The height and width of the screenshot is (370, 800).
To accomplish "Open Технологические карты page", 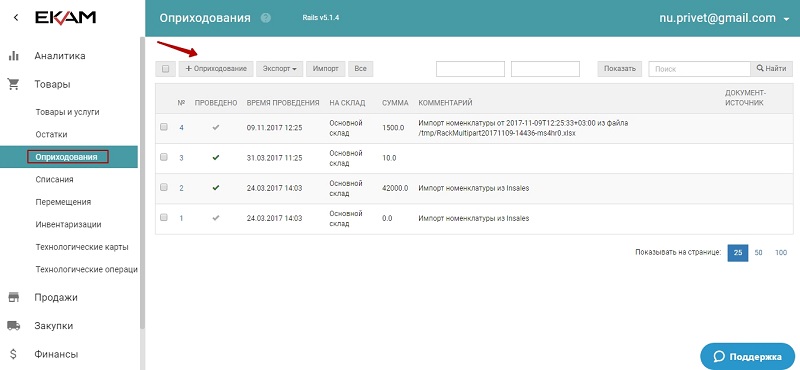I will point(82,247).
